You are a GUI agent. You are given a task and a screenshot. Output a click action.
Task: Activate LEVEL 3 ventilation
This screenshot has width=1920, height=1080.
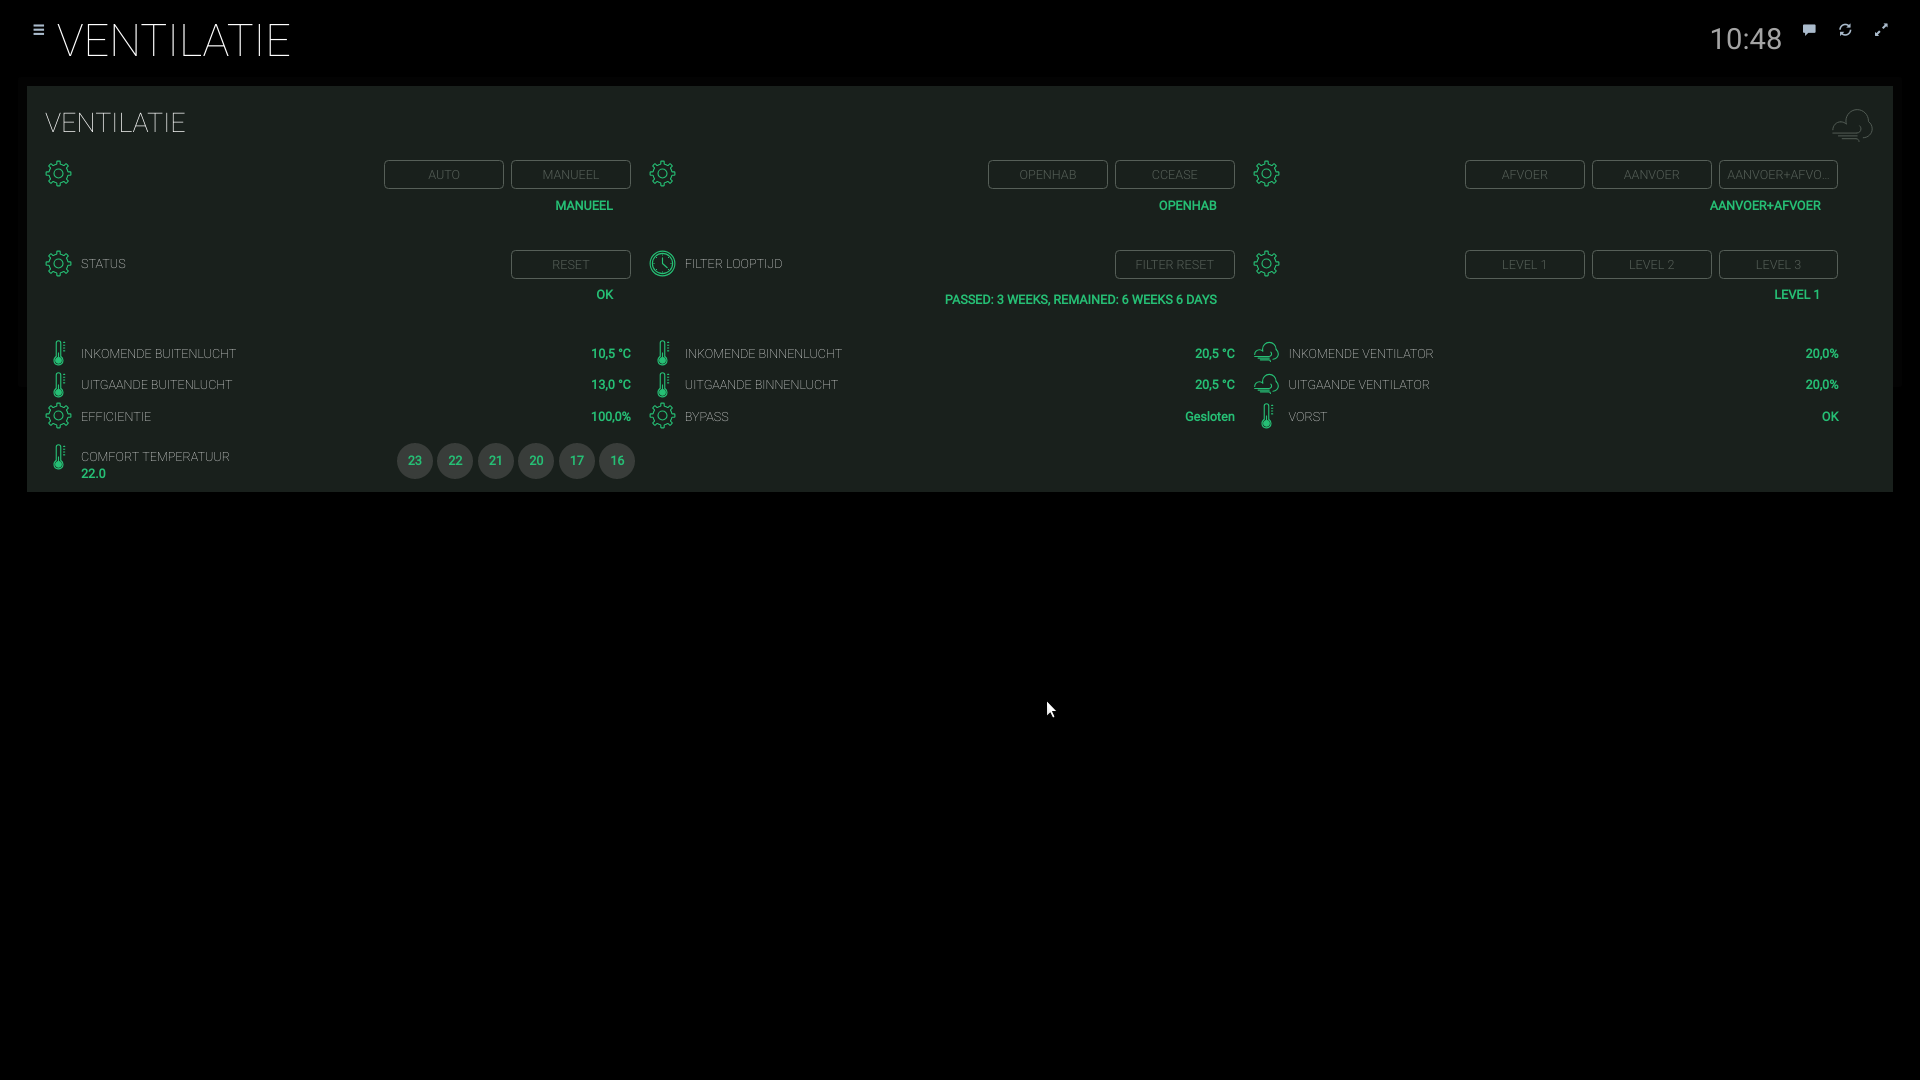[1779, 264]
